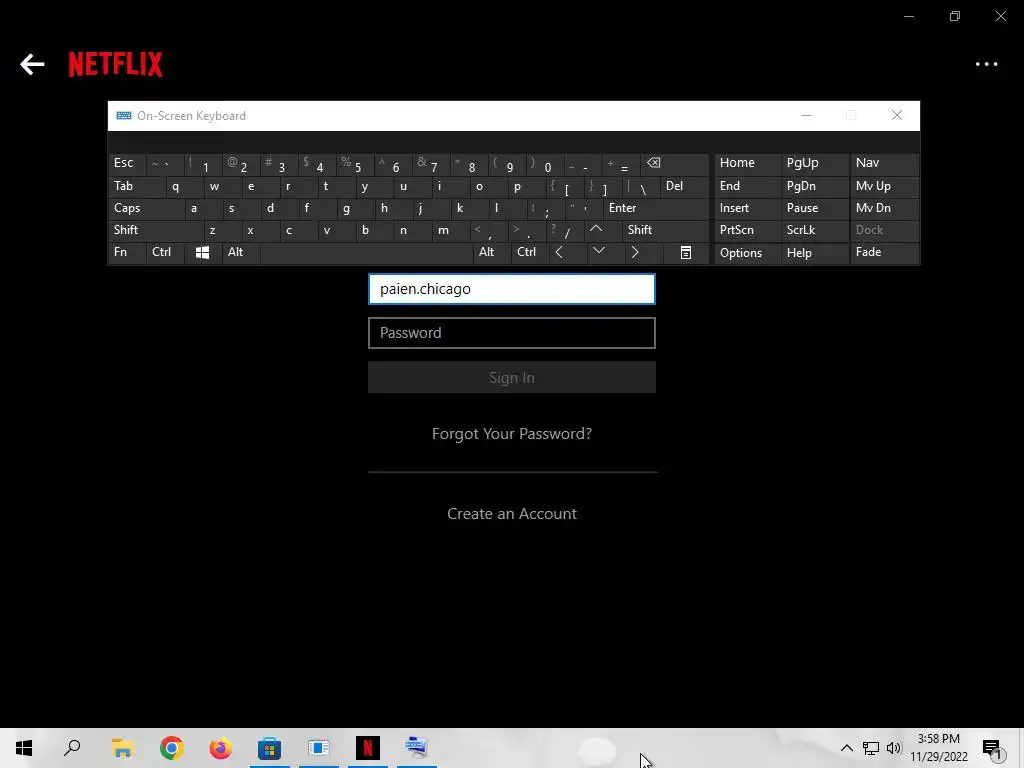Tap the context menu key on keyboard
This screenshot has height=768, width=1024.
[x=686, y=253]
